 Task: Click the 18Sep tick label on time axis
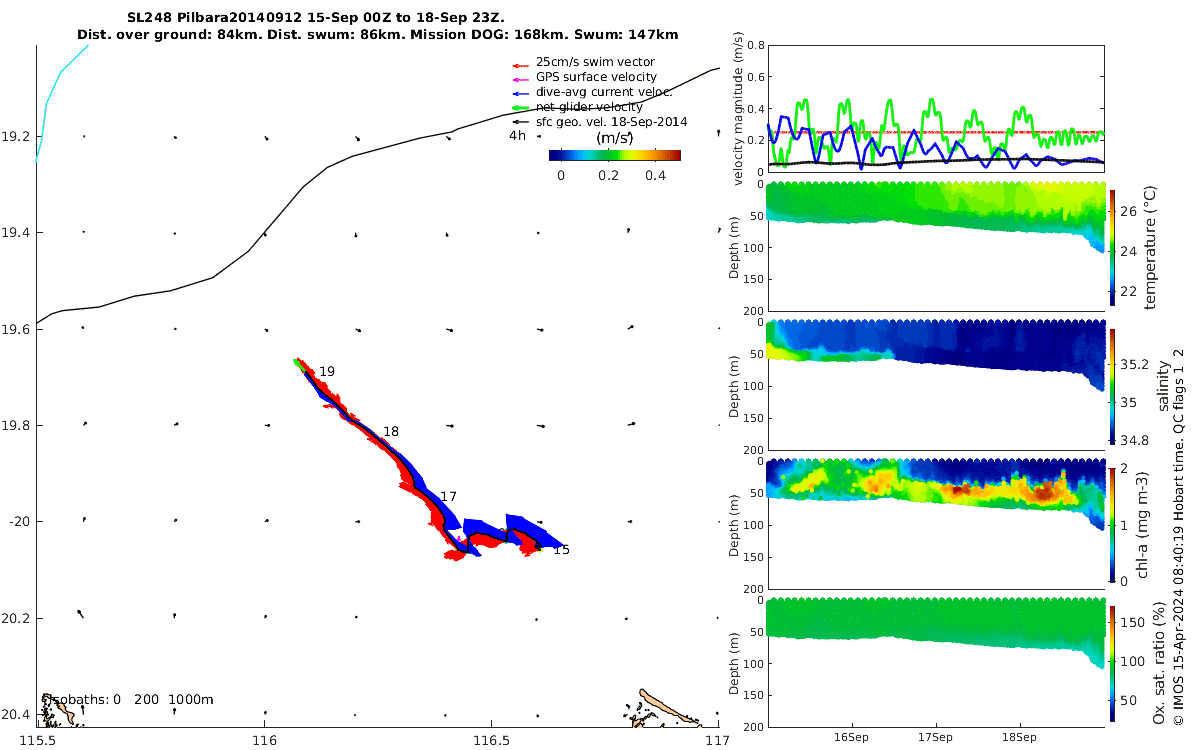1020,735
